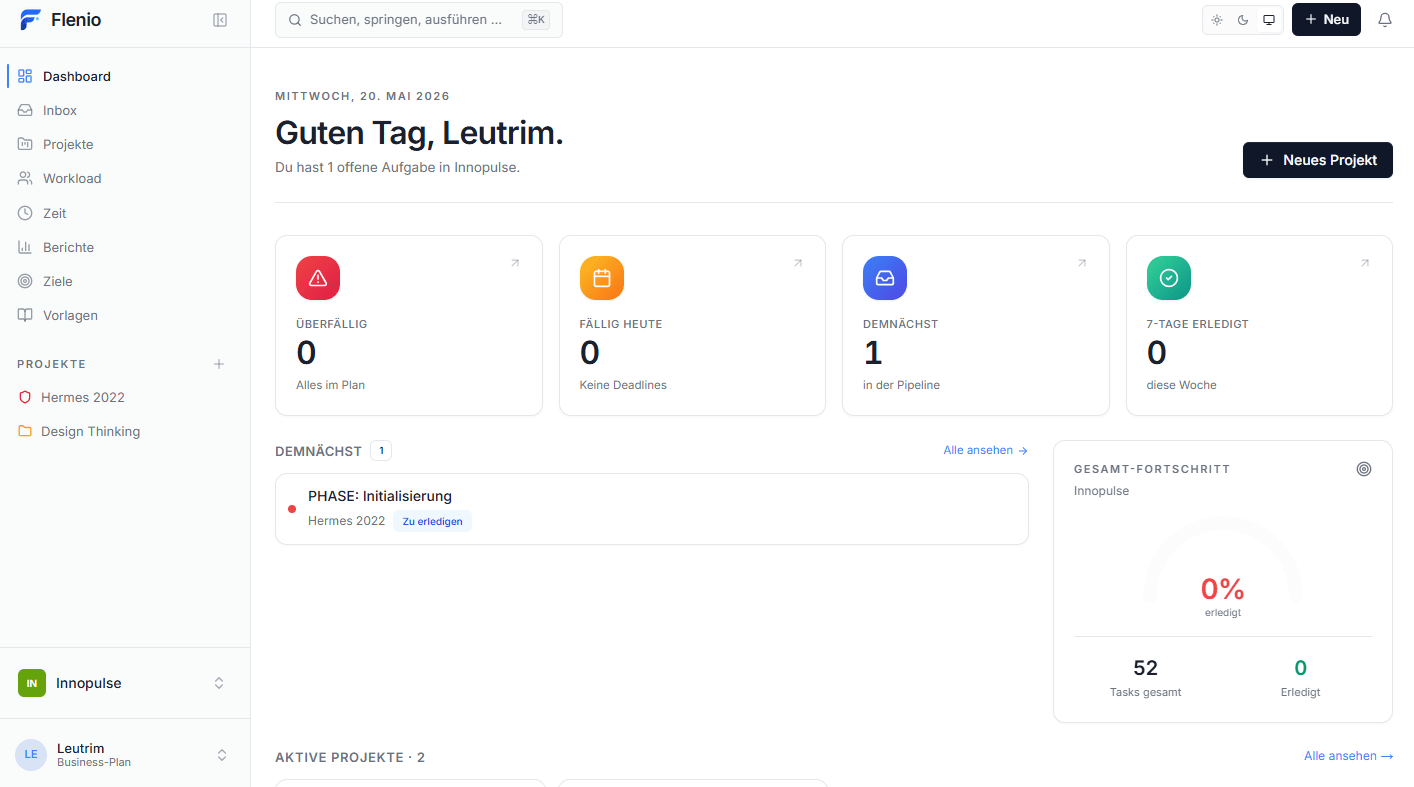Open Dashboard in the sidebar

(x=125, y=76)
